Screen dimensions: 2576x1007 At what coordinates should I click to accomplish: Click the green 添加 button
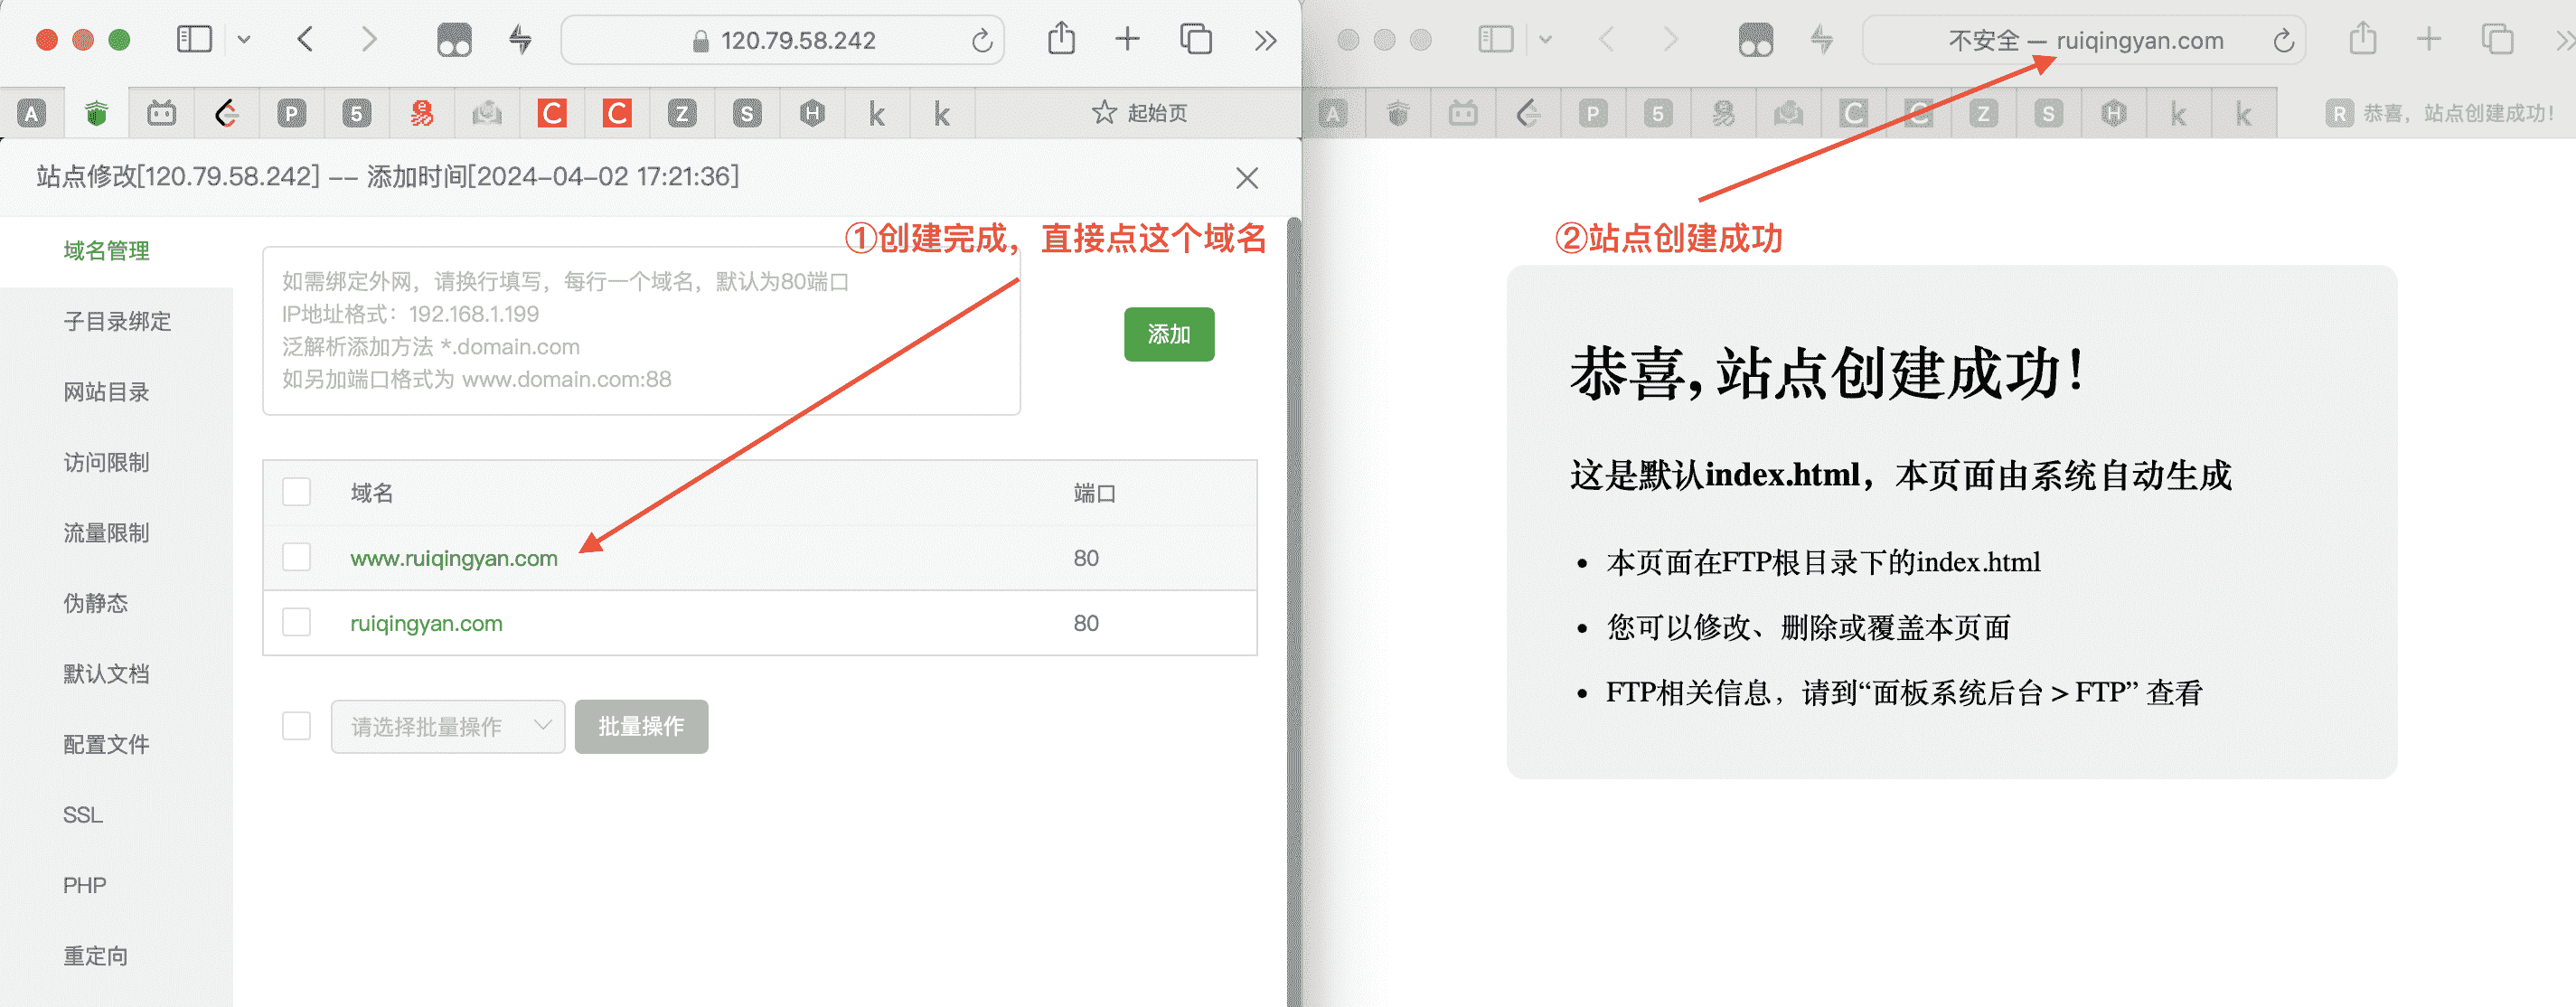(x=1169, y=334)
